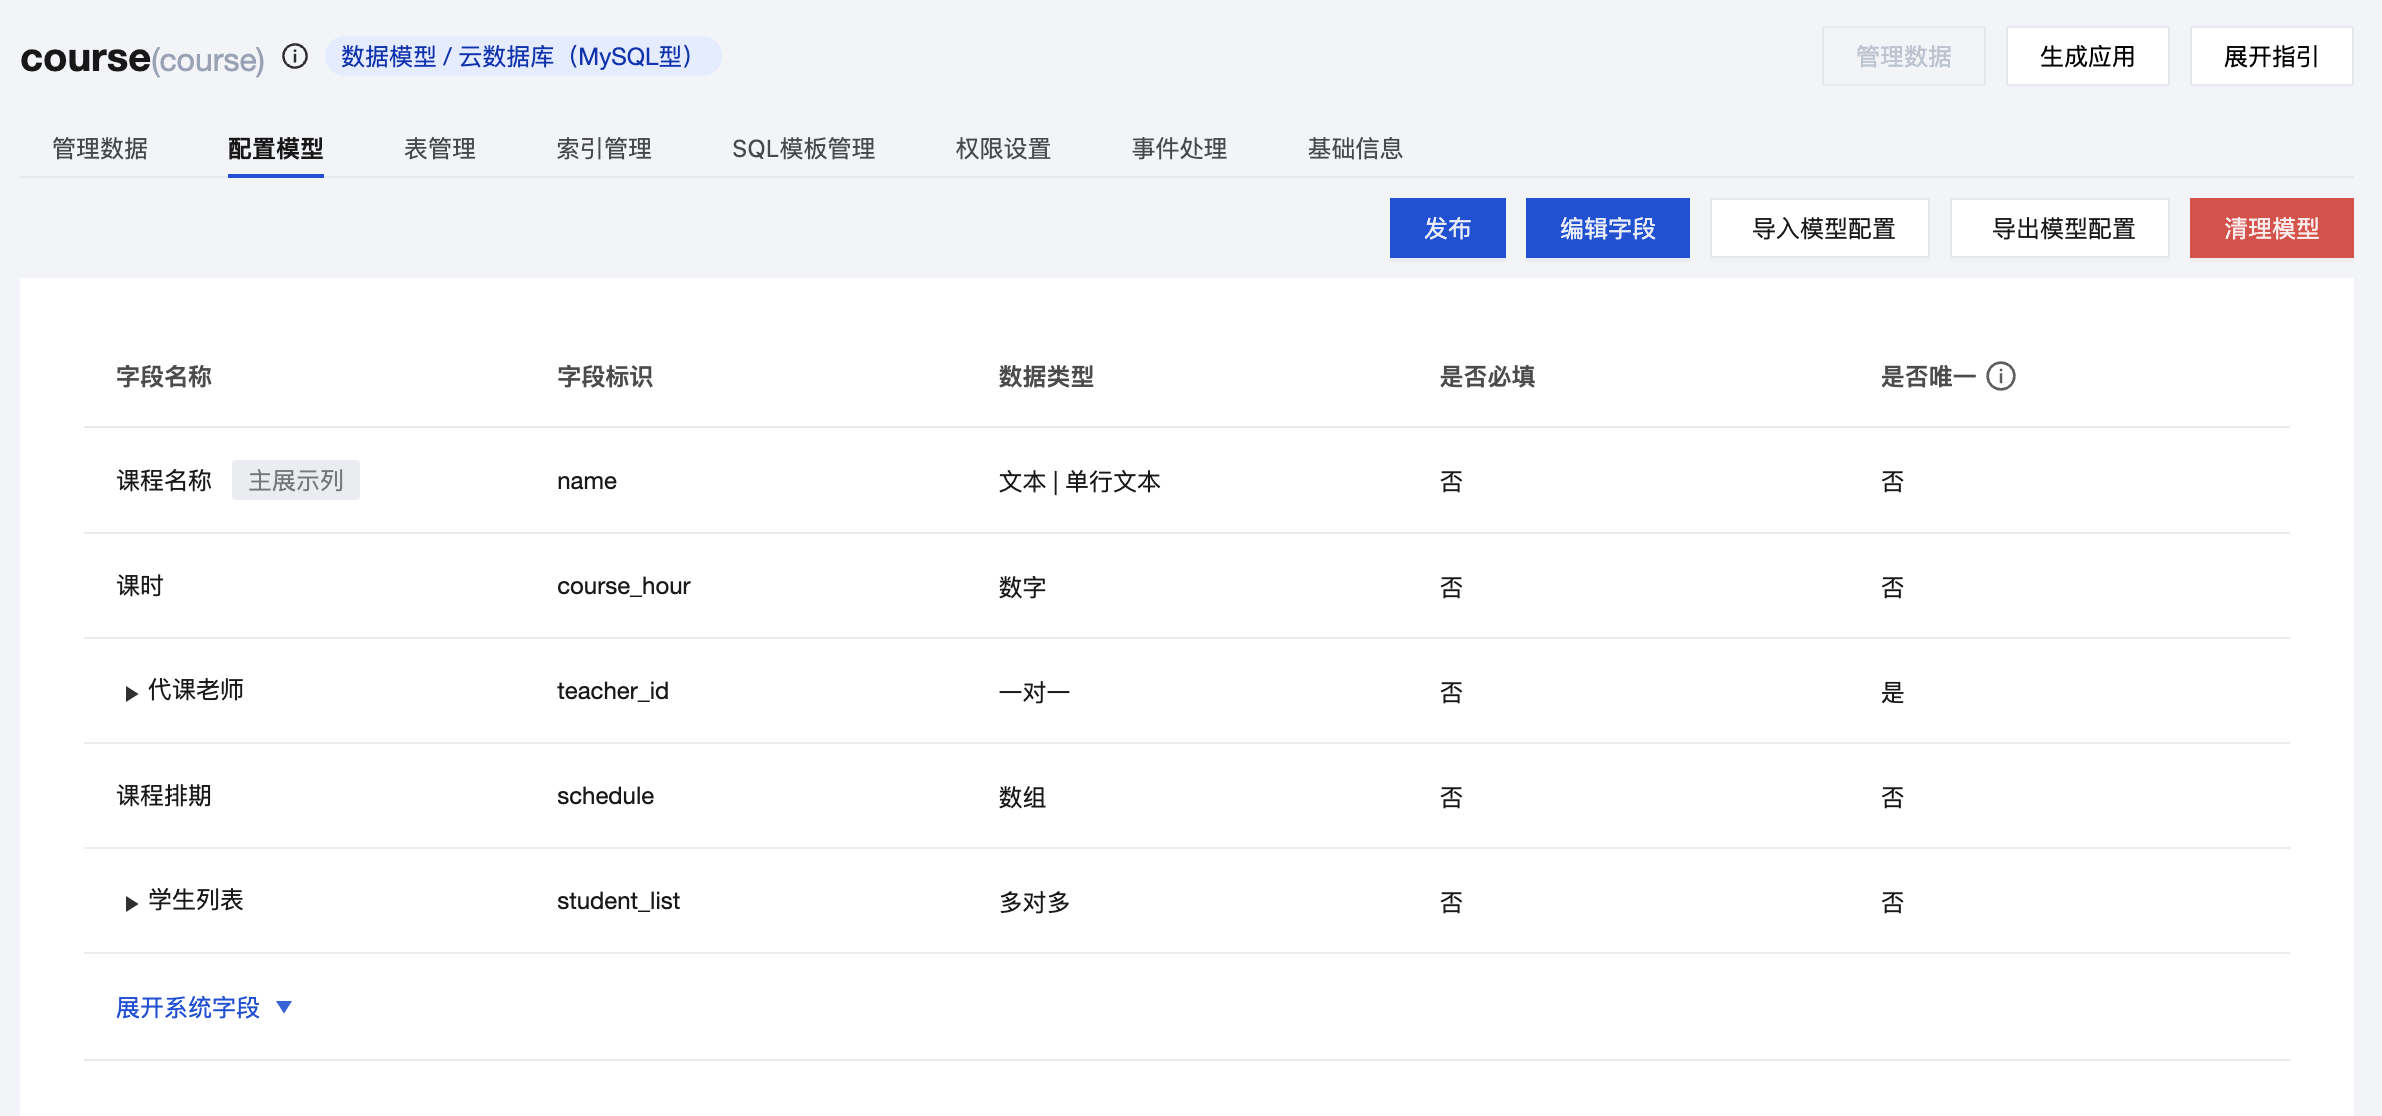Click the 数组 data type cell
Screen dimensions: 2382x1116
1022,797
